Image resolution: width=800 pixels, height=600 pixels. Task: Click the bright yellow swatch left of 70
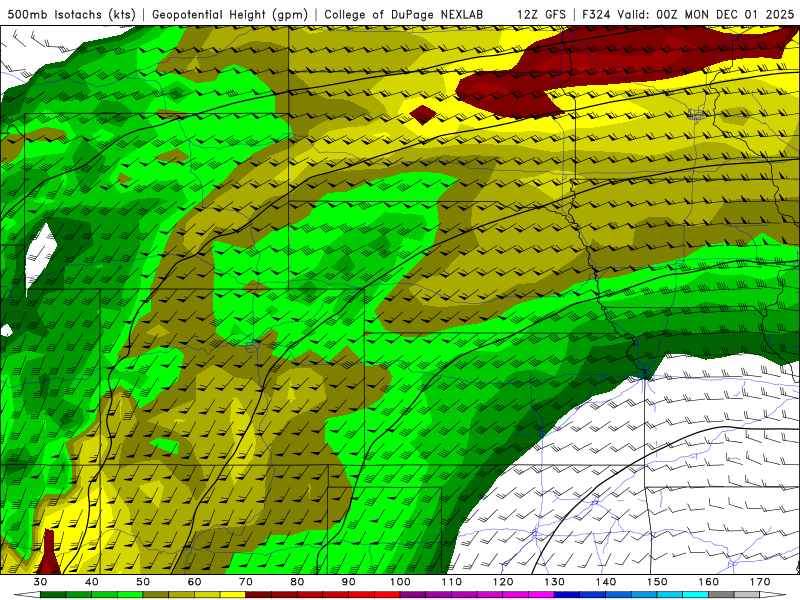click(x=233, y=595)
